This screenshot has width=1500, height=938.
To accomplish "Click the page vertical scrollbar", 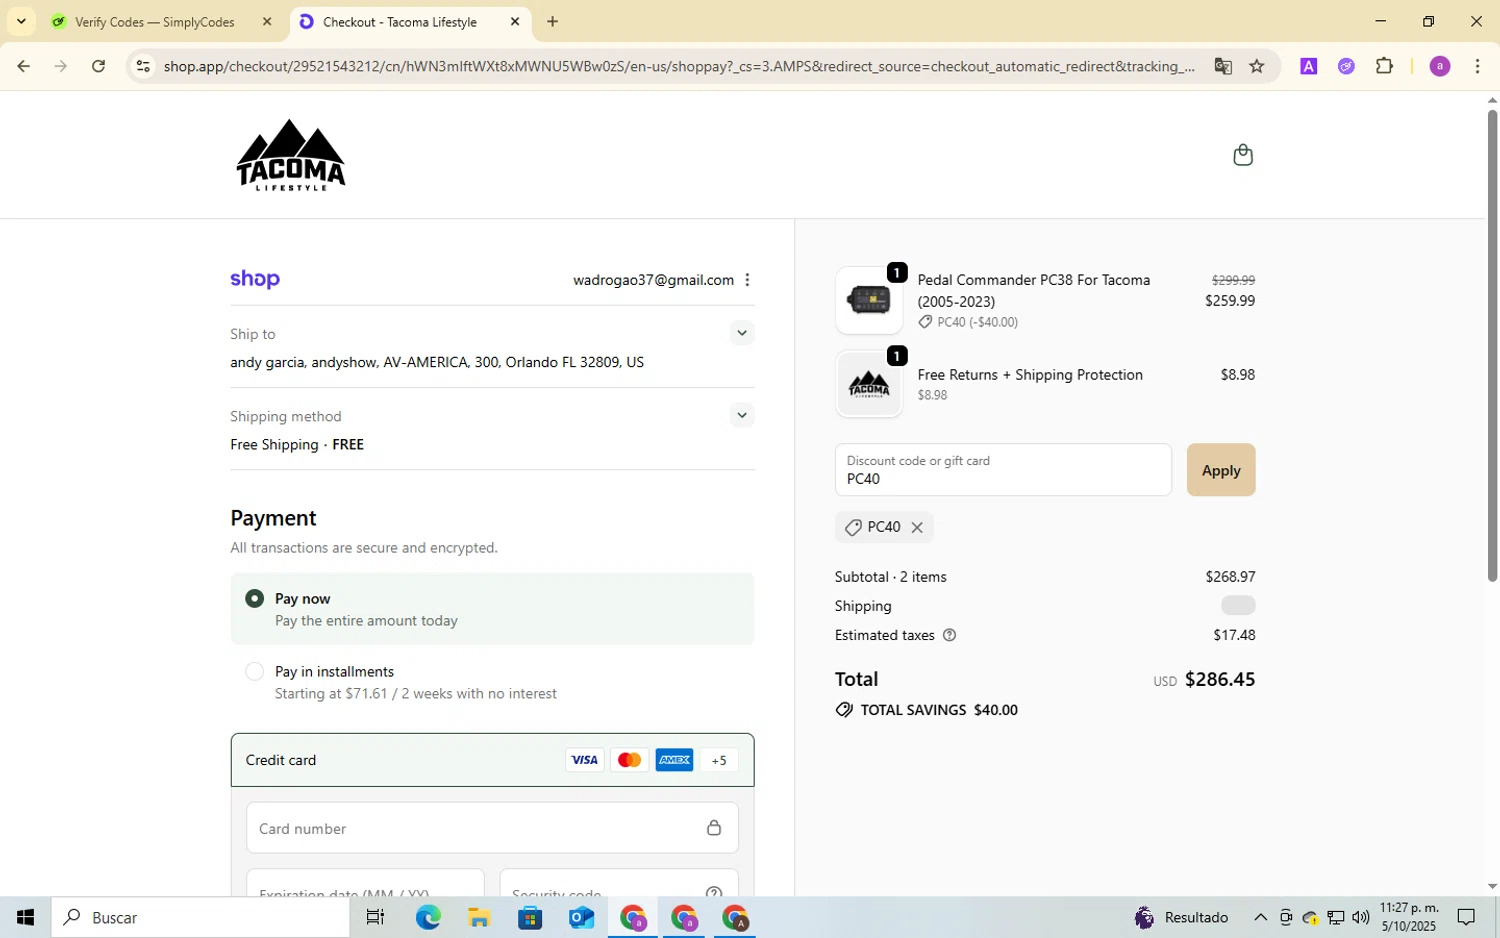I will 1492,345.
